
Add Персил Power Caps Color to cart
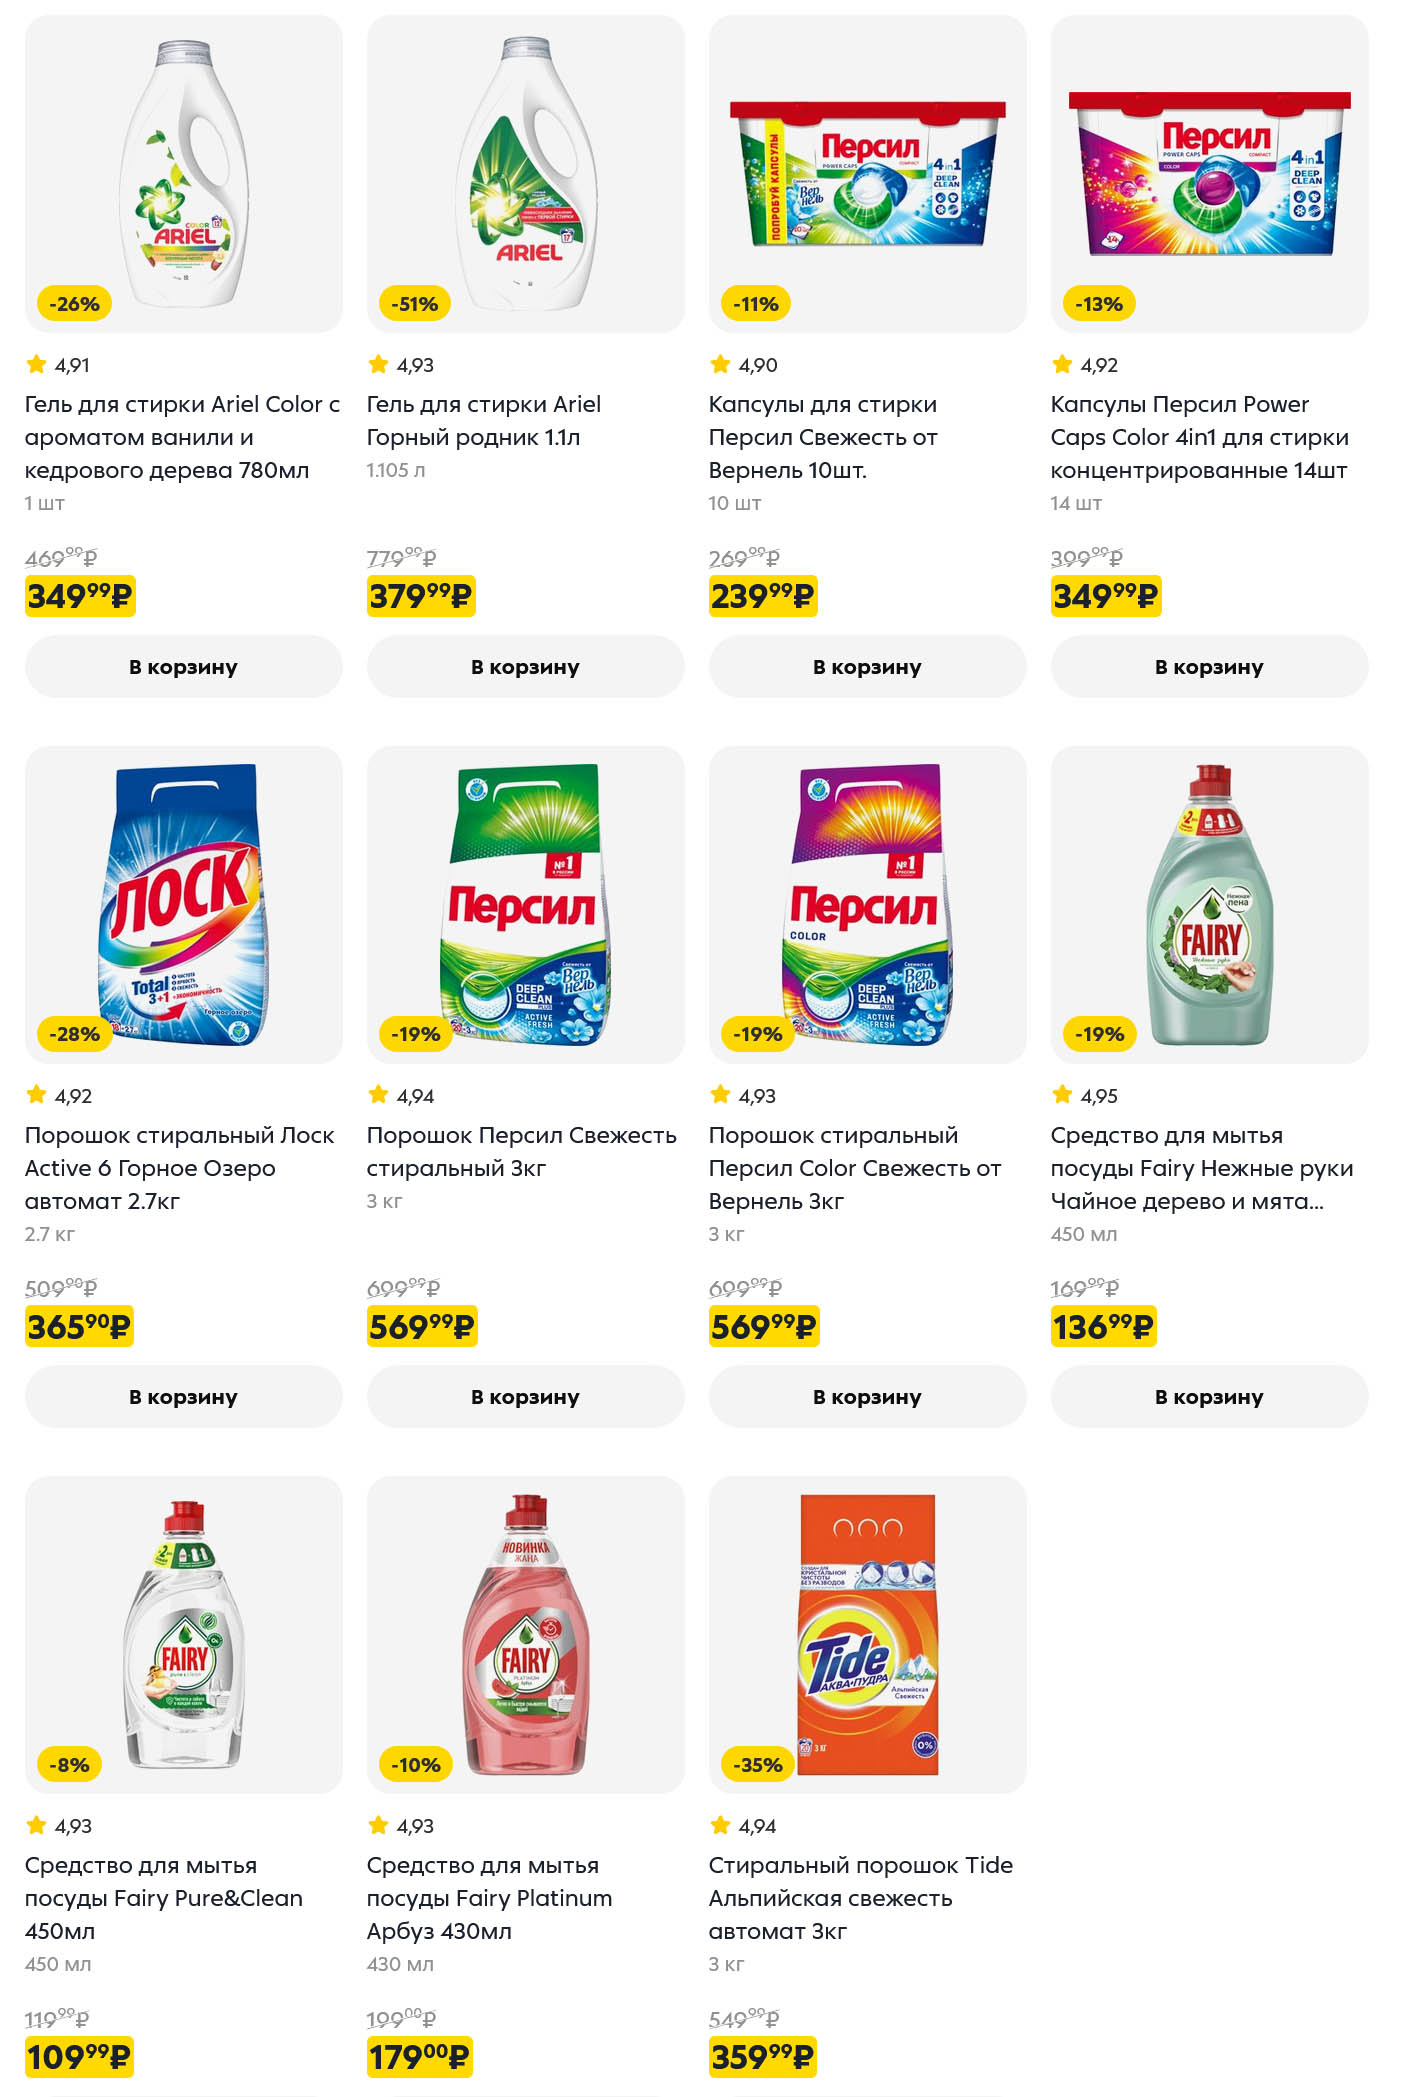coord(1210,667)
